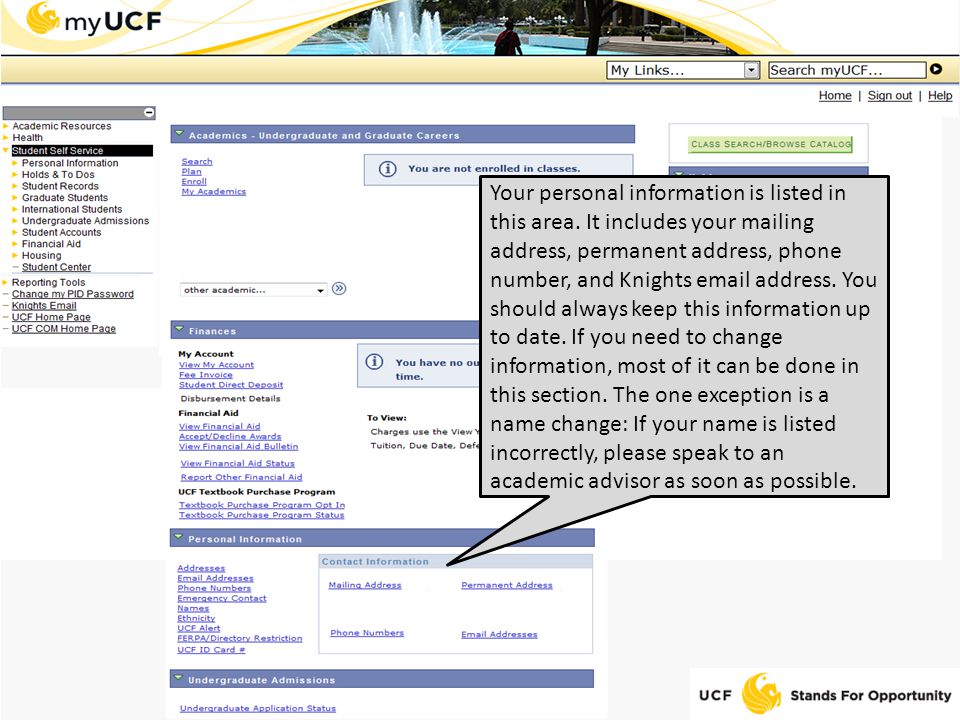Viewport: 960px width, 720px height.
Task: Click the myUCF Pegasus logo
Action: pos(93,19)
